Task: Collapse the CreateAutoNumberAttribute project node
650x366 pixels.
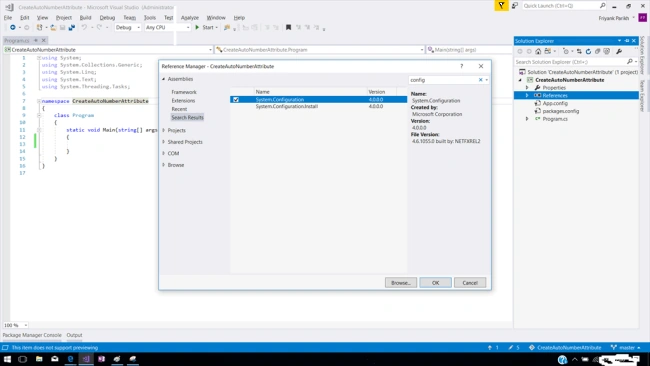Action: [x=520, y=80]
